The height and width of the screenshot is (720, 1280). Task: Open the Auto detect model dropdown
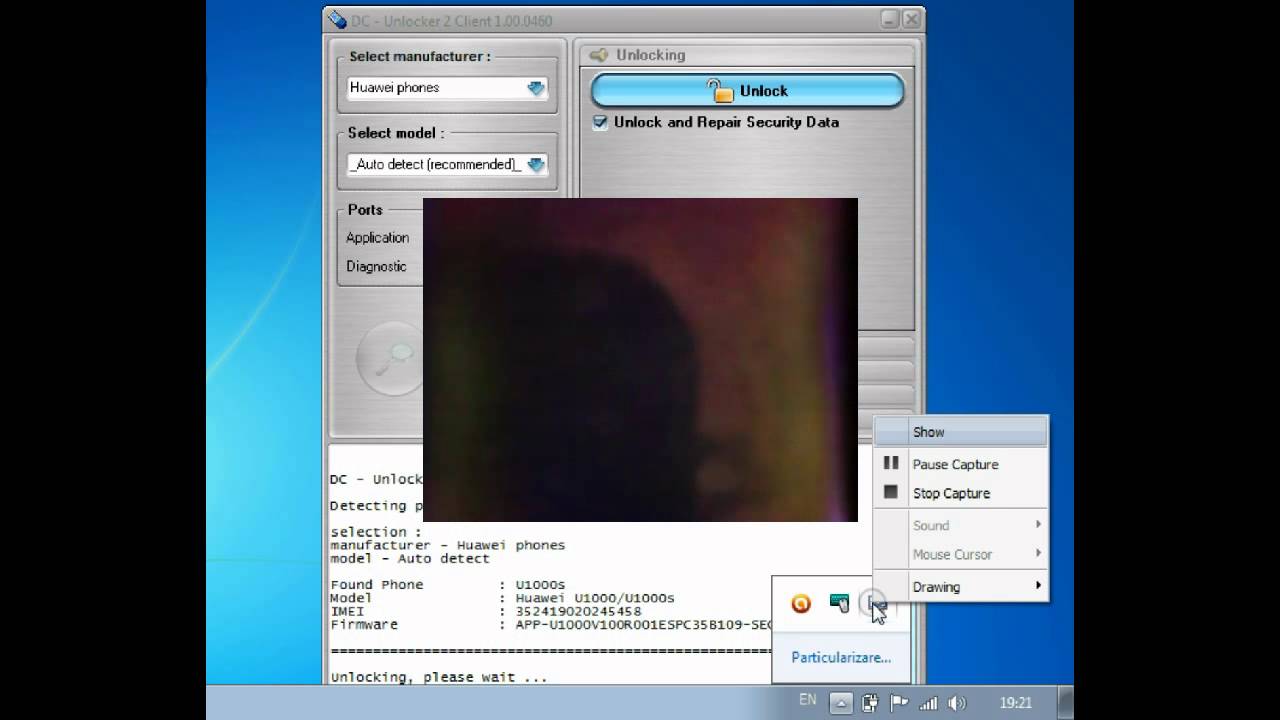pos(447,164)
